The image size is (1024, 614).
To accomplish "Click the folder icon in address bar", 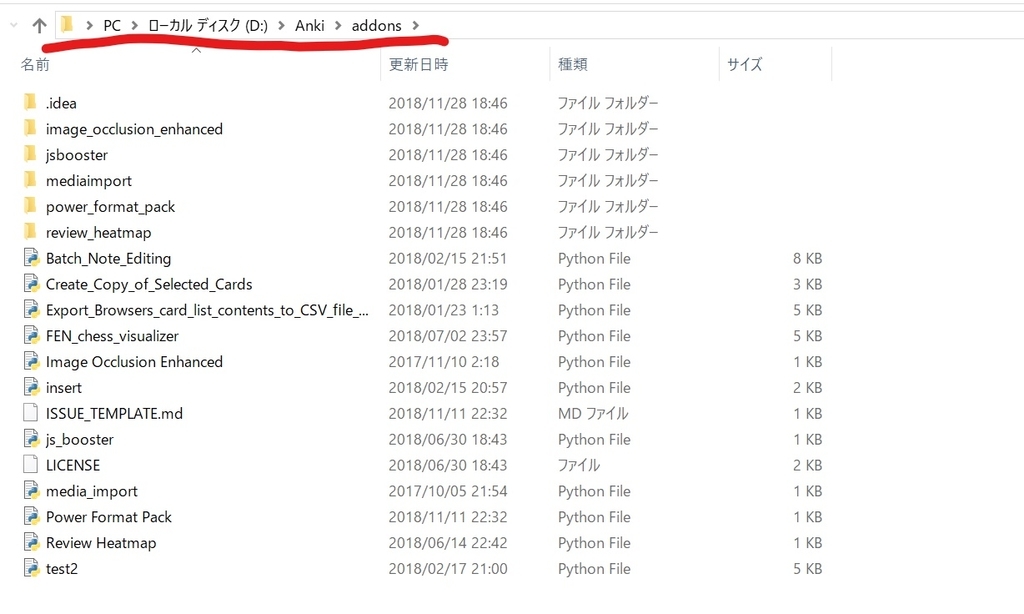I will pyautogui.click(x=67, y=25).
